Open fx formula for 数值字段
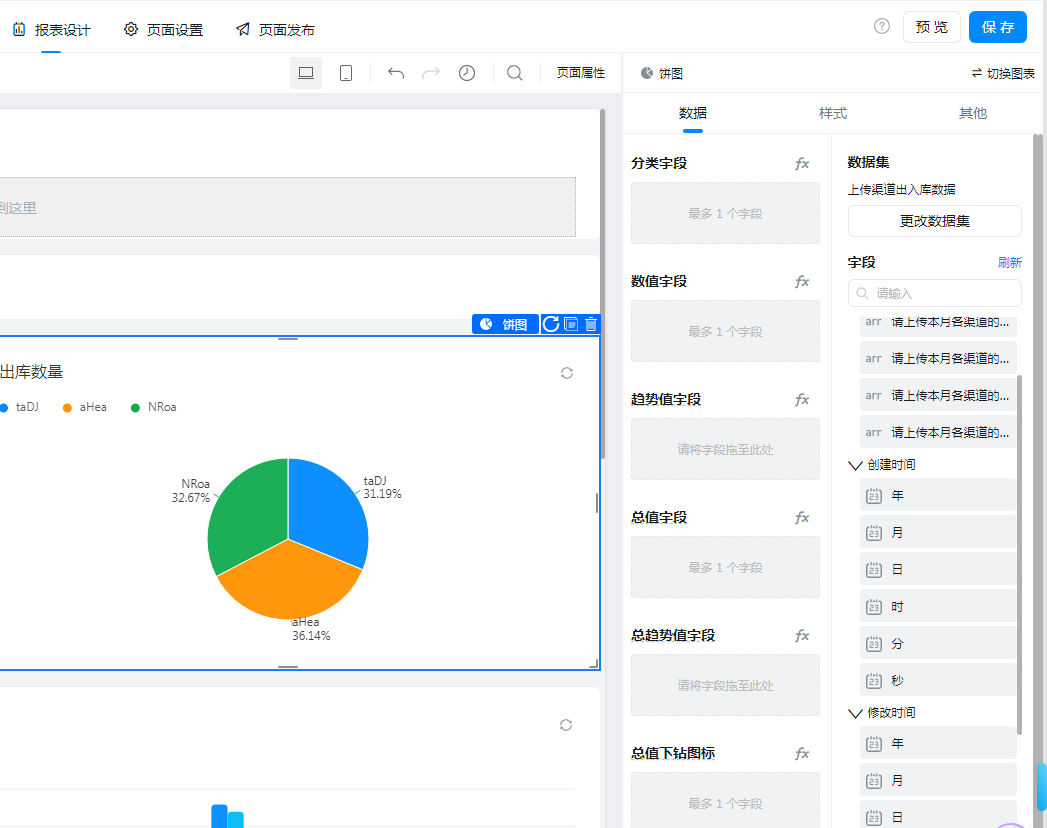Viewport: 1047px width, 828px height. [x=802, y=282]
